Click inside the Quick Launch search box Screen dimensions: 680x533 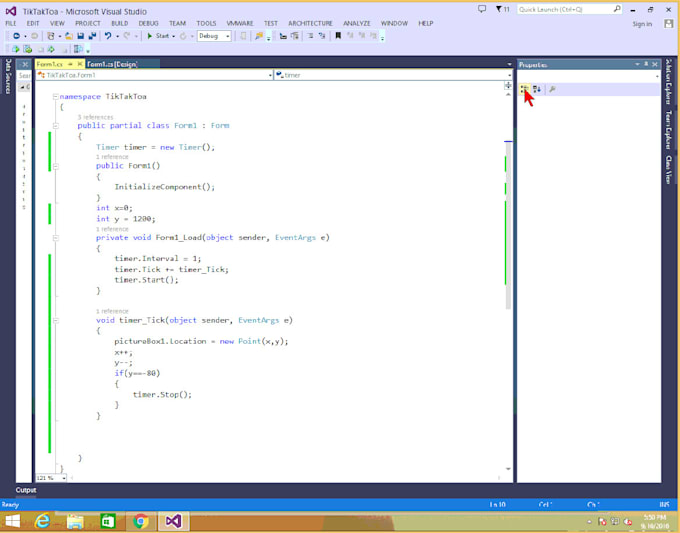tap(569, 9)
